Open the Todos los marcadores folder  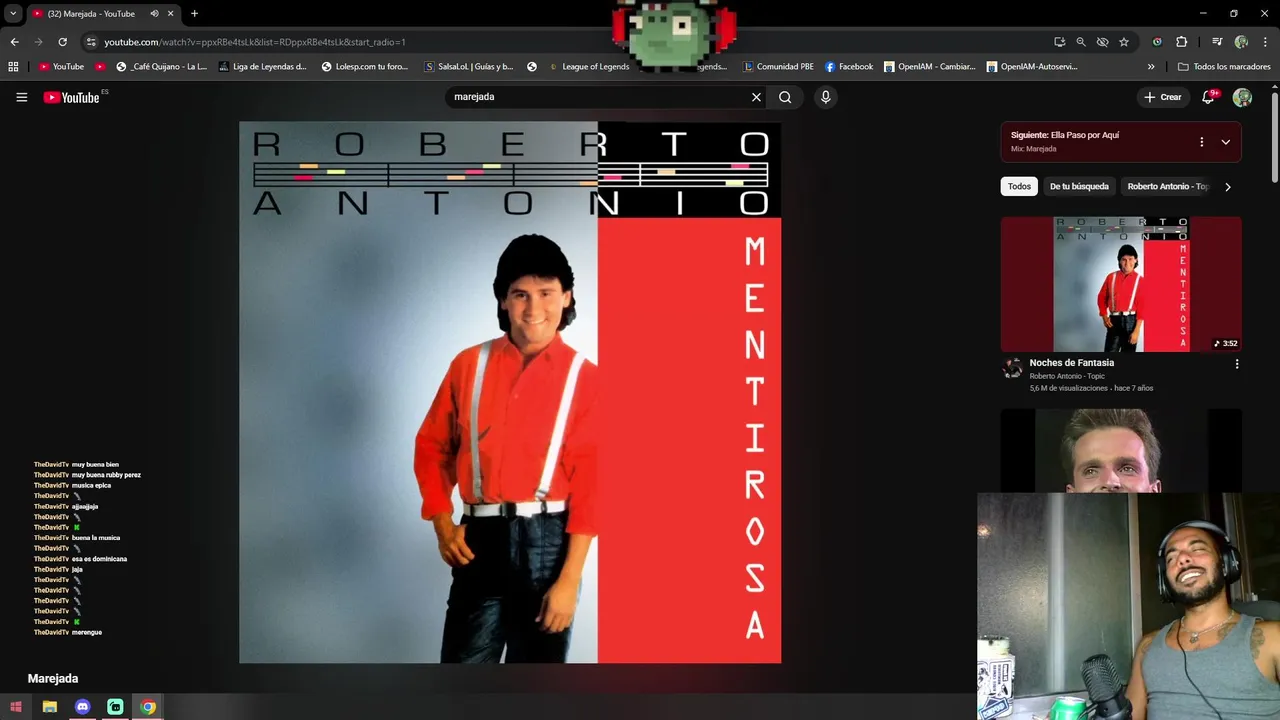1224,67
